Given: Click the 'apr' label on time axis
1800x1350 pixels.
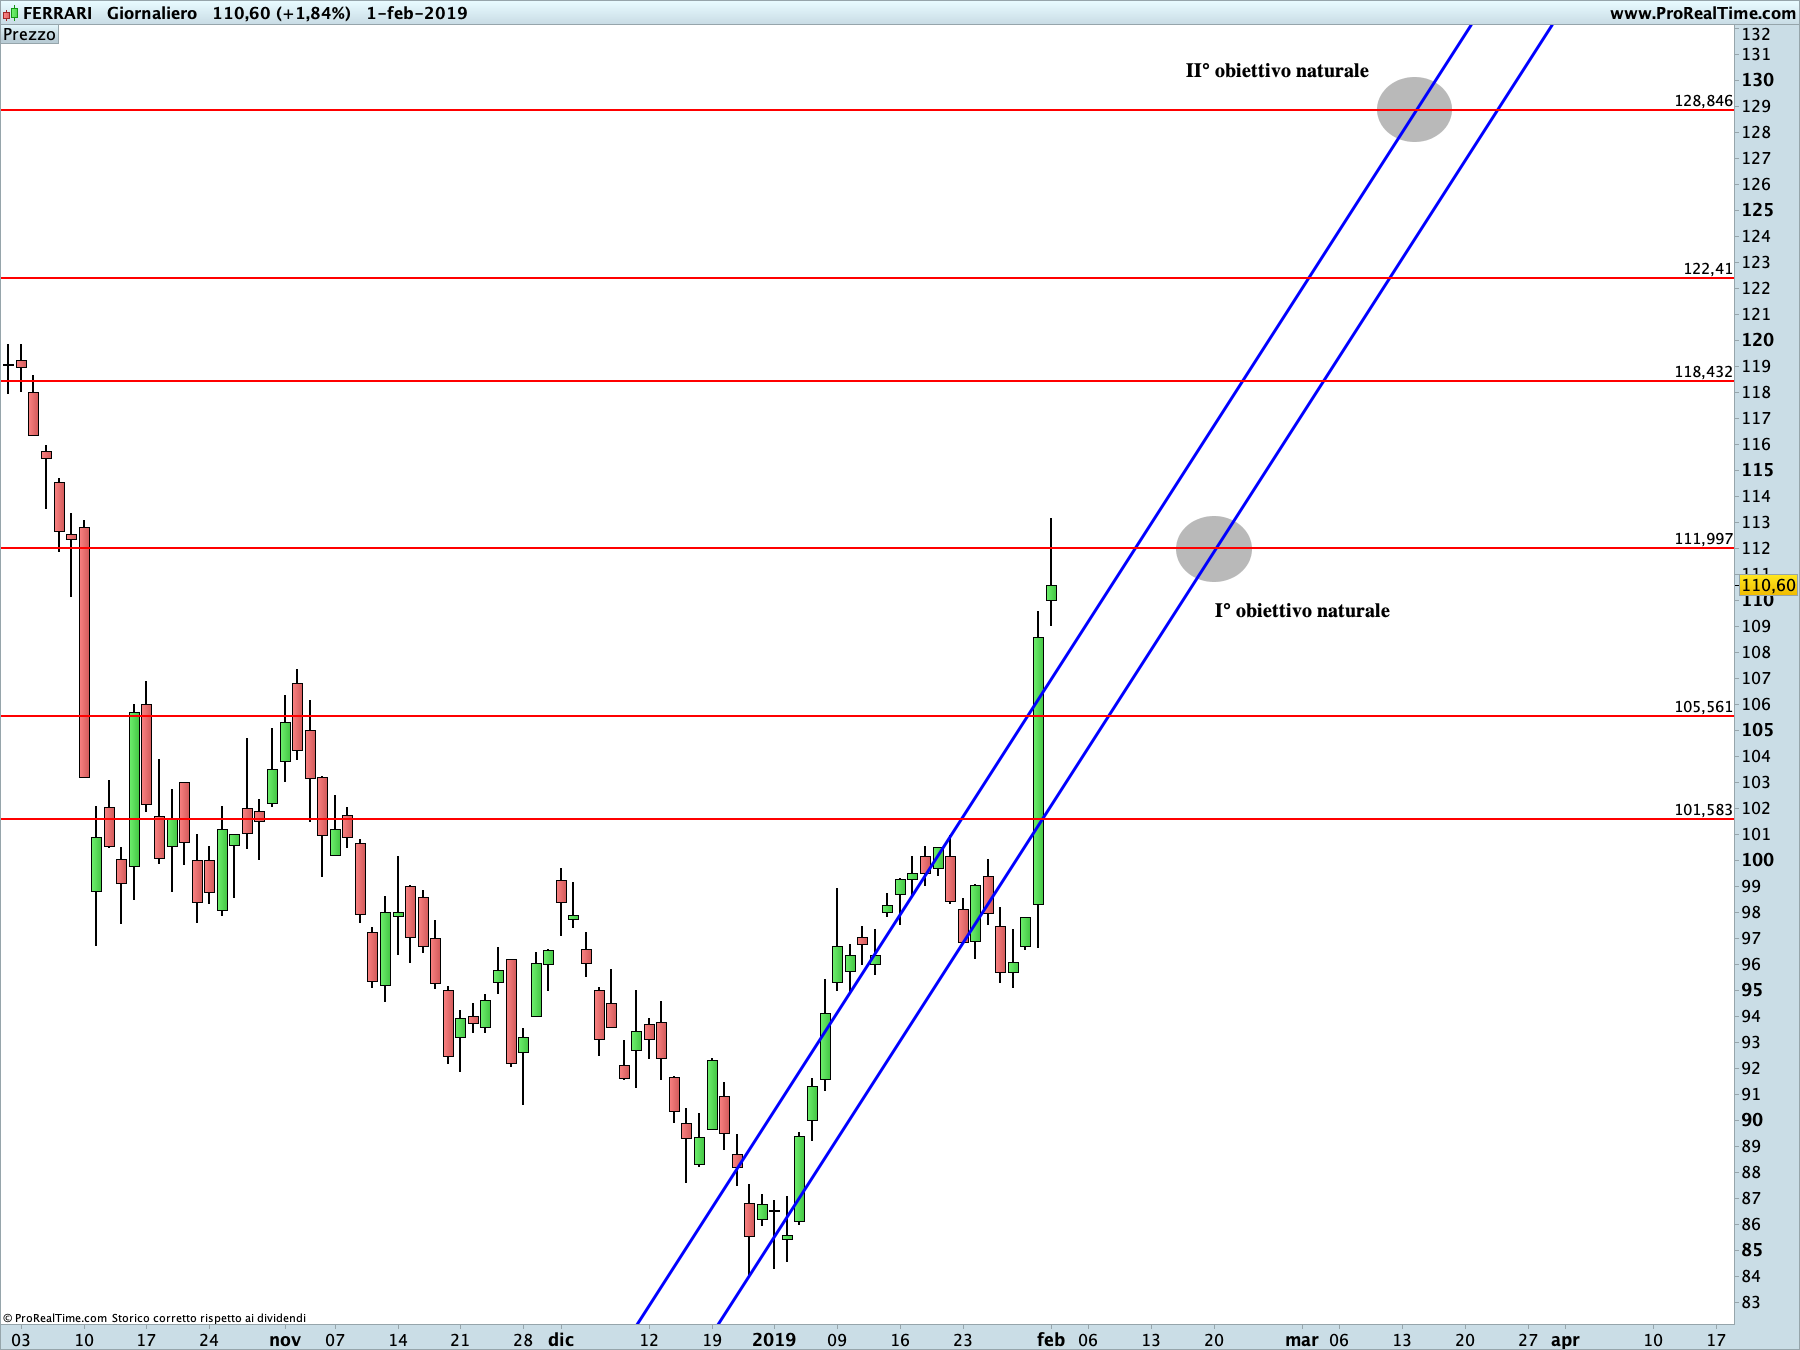Looking at the screenshot, I should click(x=1565, y=1340).
